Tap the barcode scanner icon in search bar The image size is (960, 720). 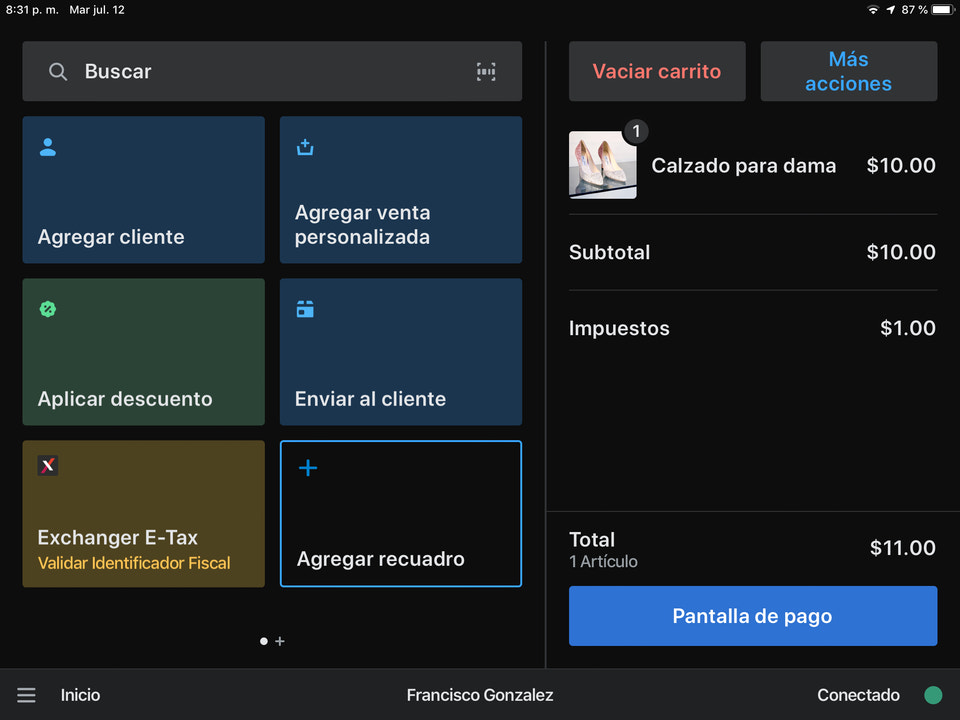click(x=486, y=71)
